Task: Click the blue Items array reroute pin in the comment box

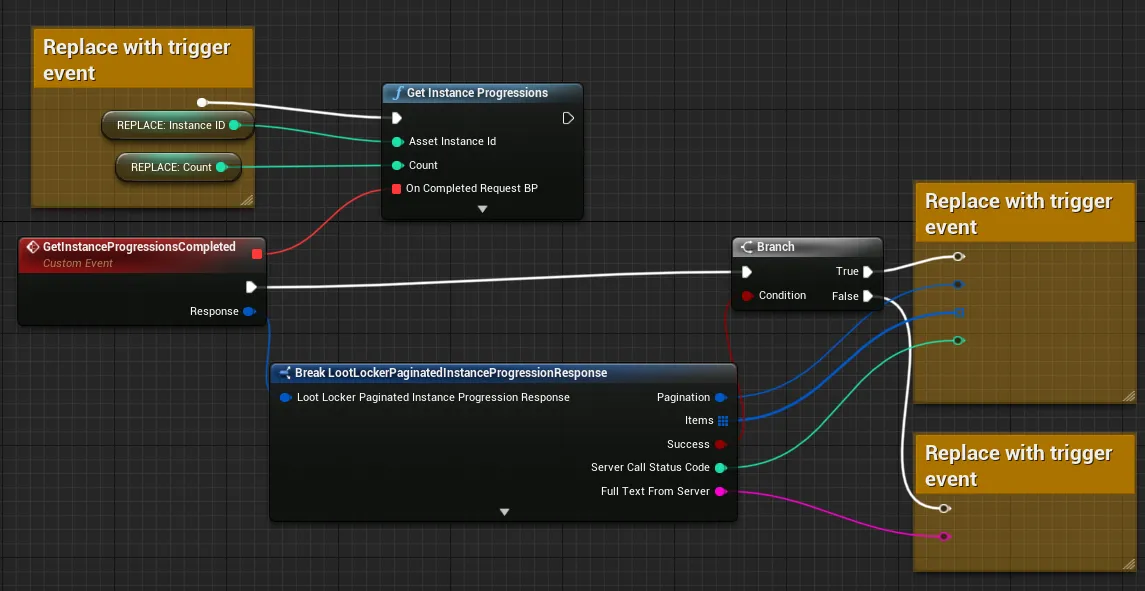Action: [x=959, y=313]
